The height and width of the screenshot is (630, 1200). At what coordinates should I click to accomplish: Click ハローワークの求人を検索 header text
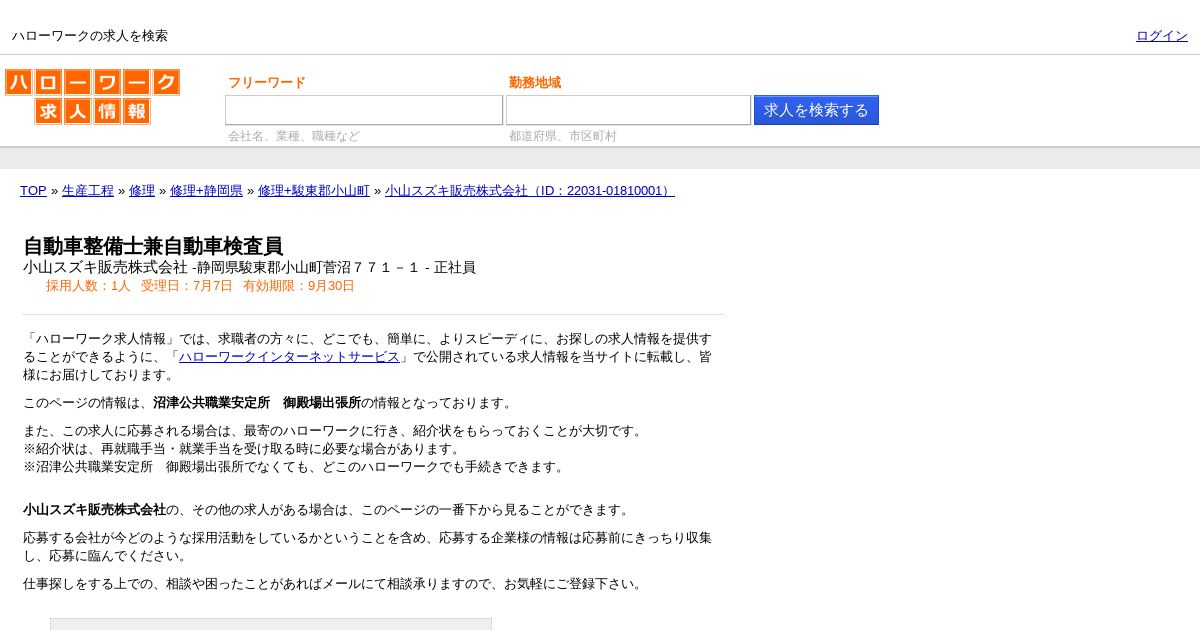point(90,36)
